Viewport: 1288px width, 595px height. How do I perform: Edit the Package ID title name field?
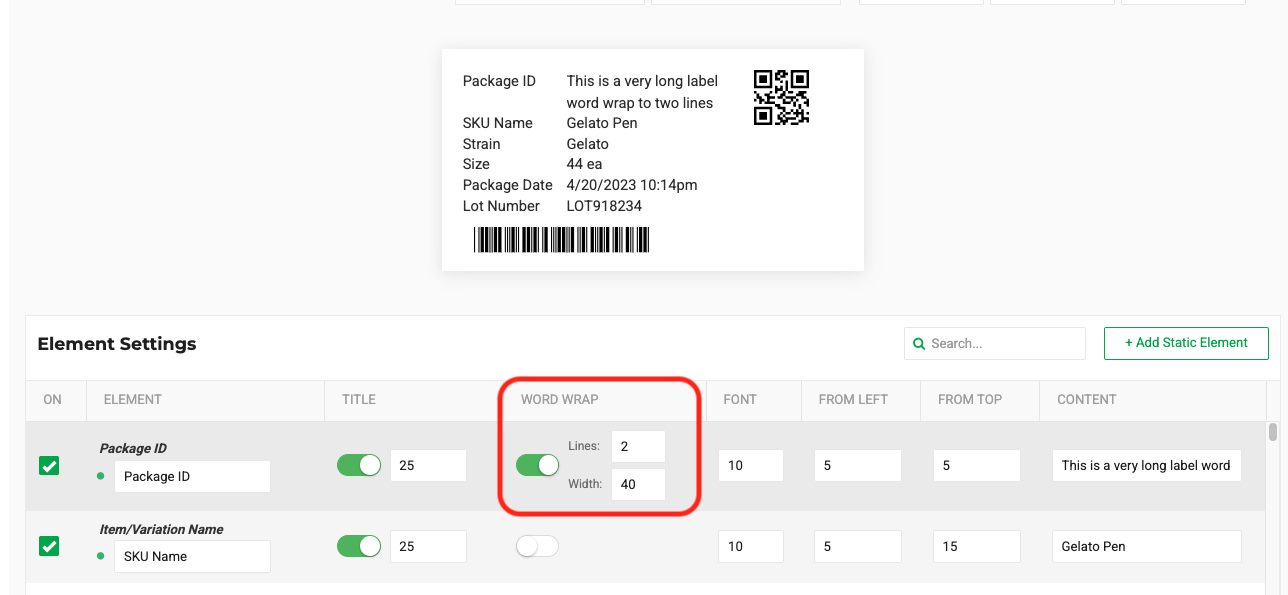click(x=192, y=476)
